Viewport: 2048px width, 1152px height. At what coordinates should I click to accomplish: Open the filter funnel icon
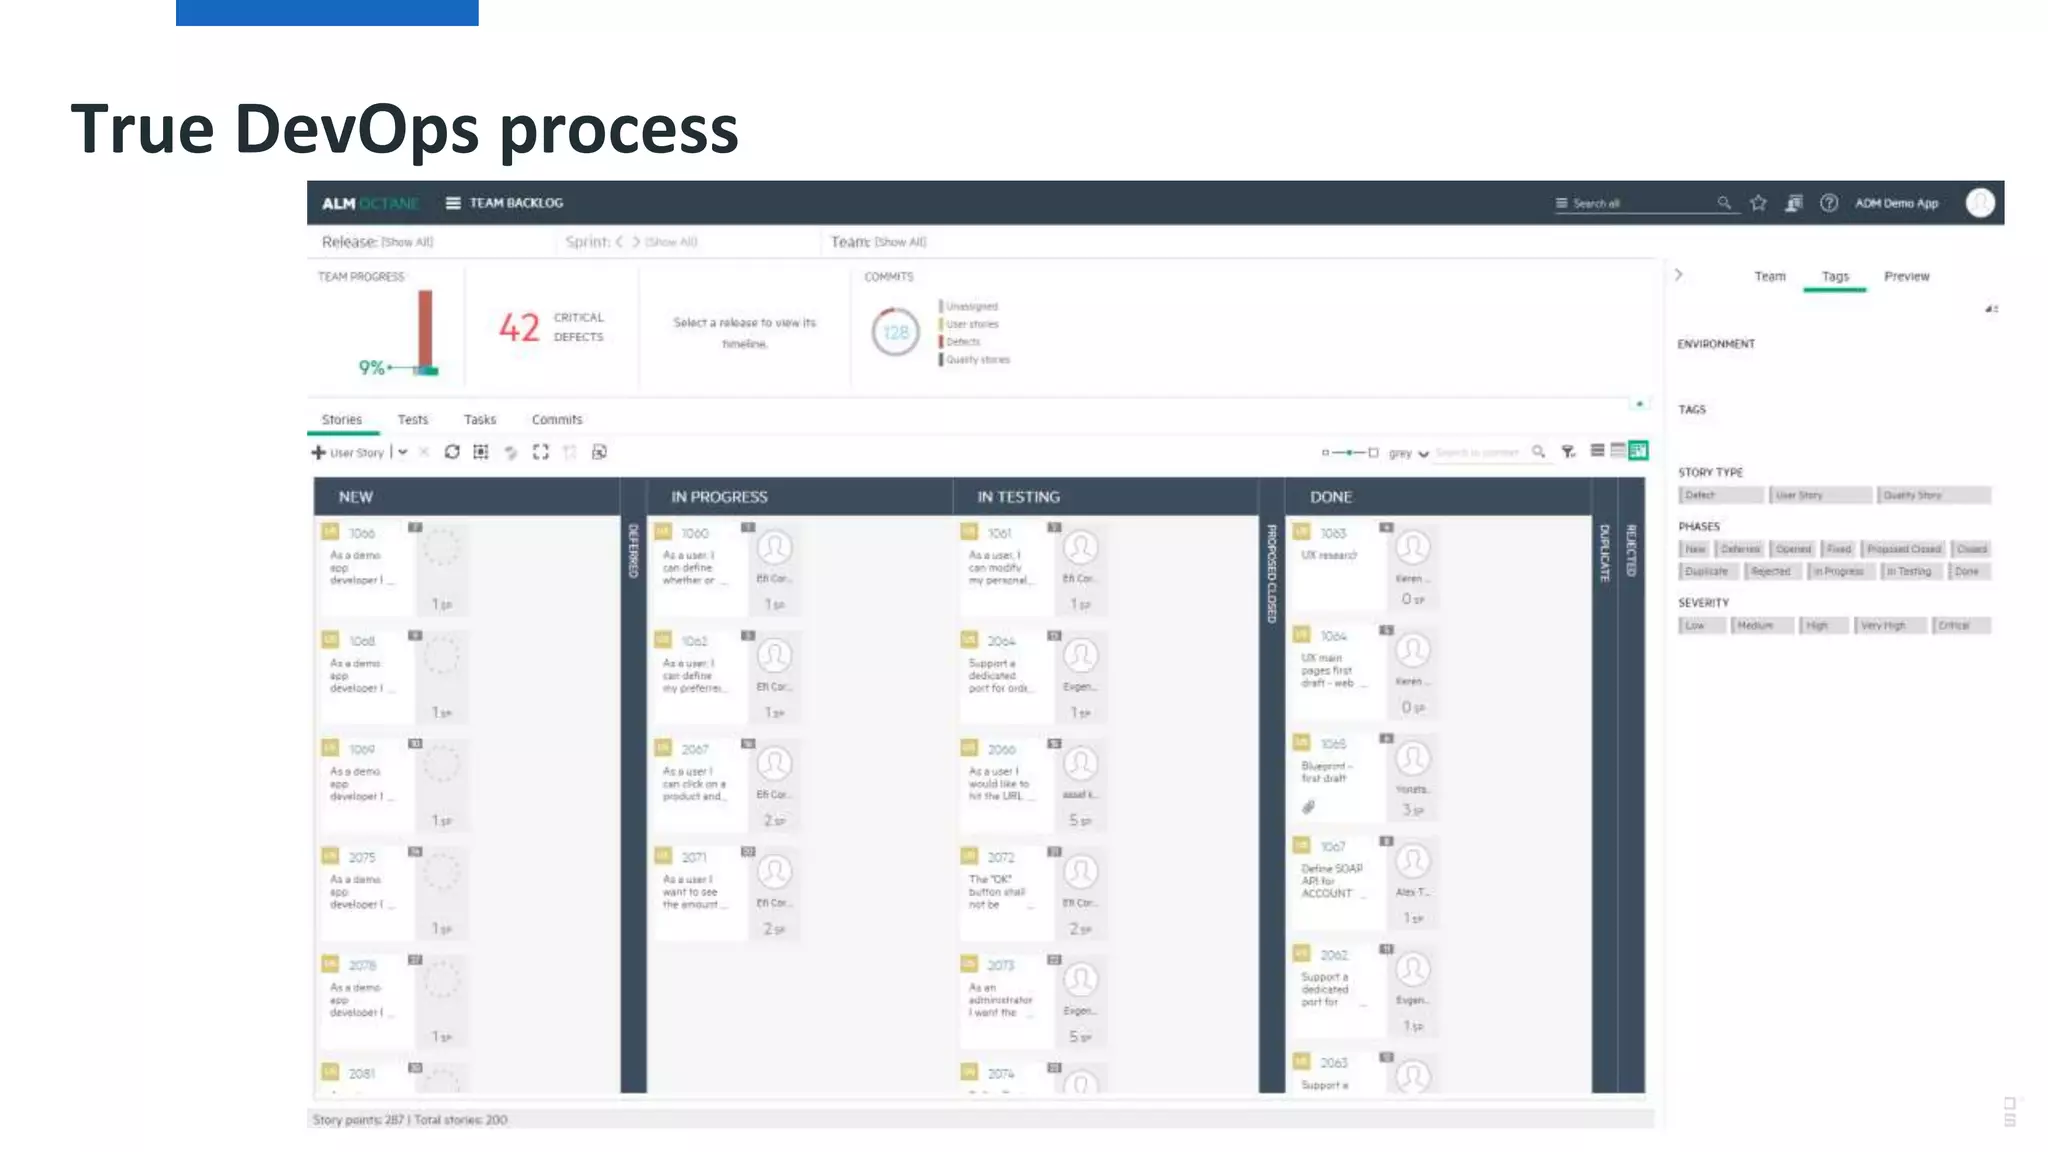[x=1568, y=452]
